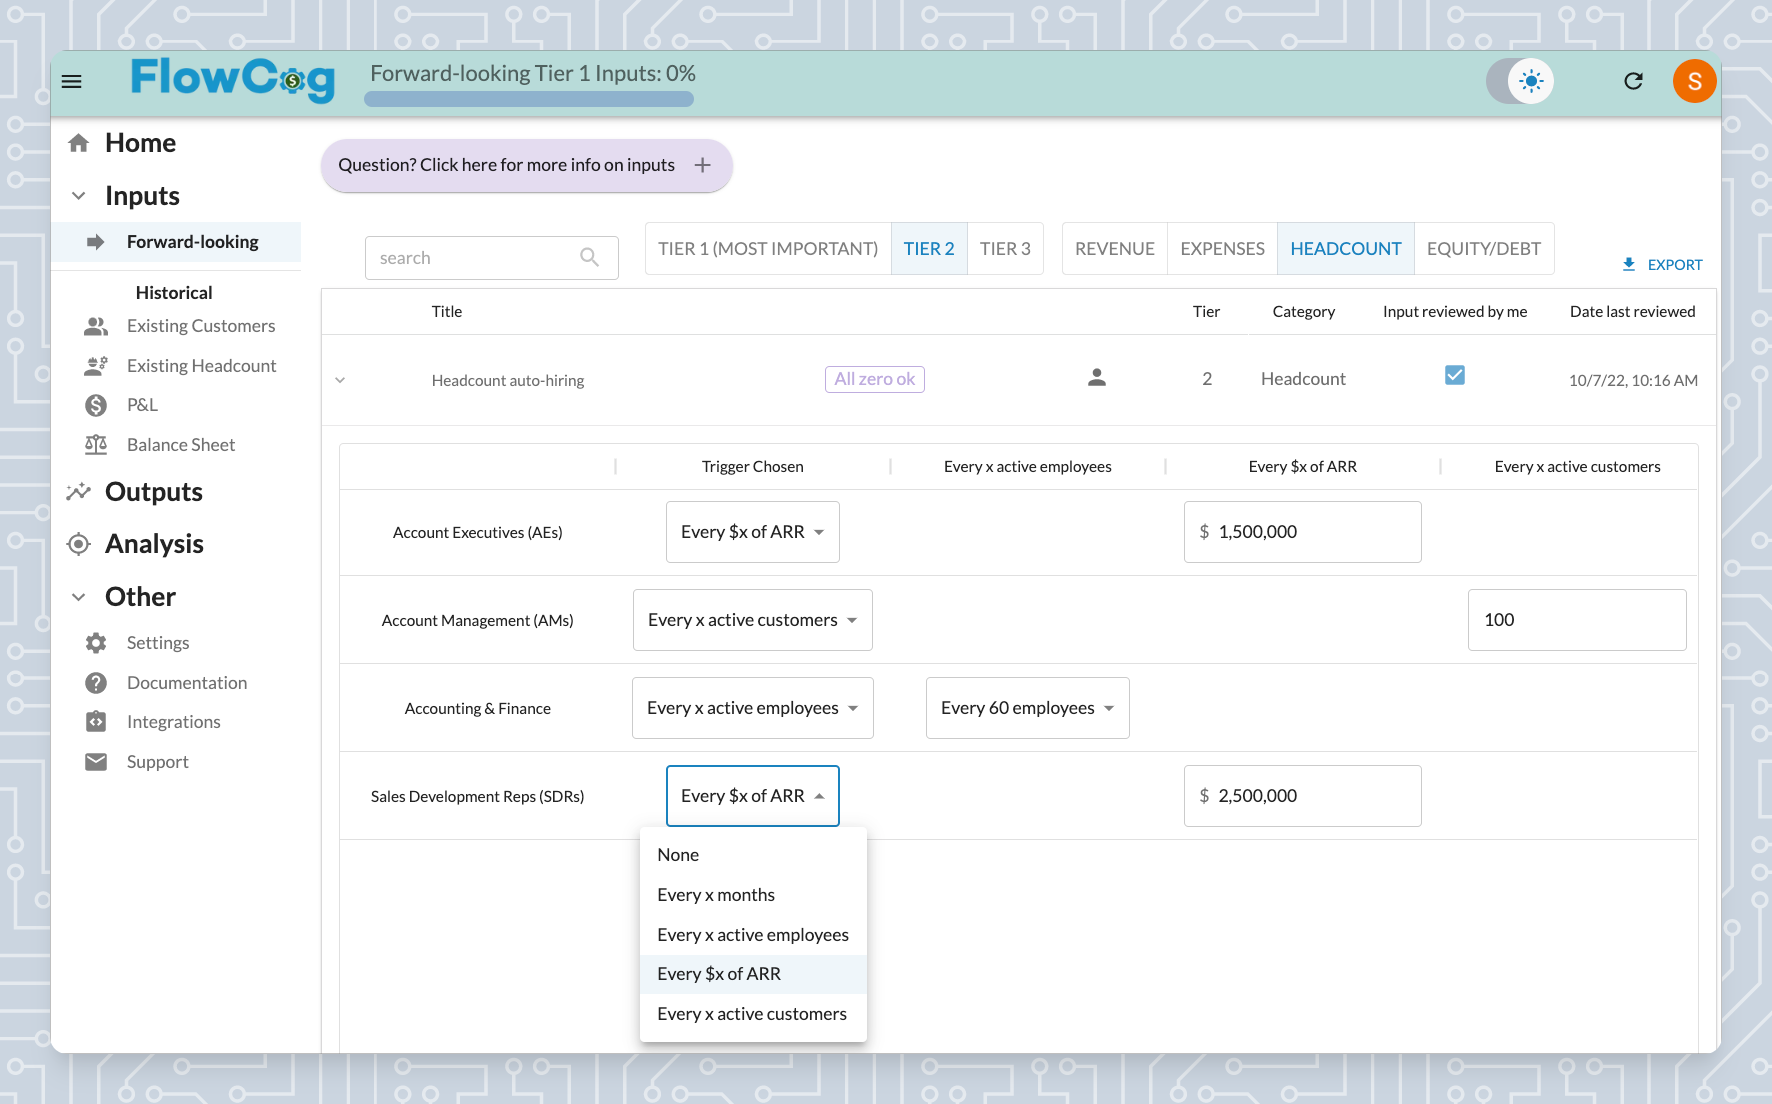Click the Balance Sheet scales icon
The height and width of the screenshot is (1104, 1772).
click(x=96, y=445)
